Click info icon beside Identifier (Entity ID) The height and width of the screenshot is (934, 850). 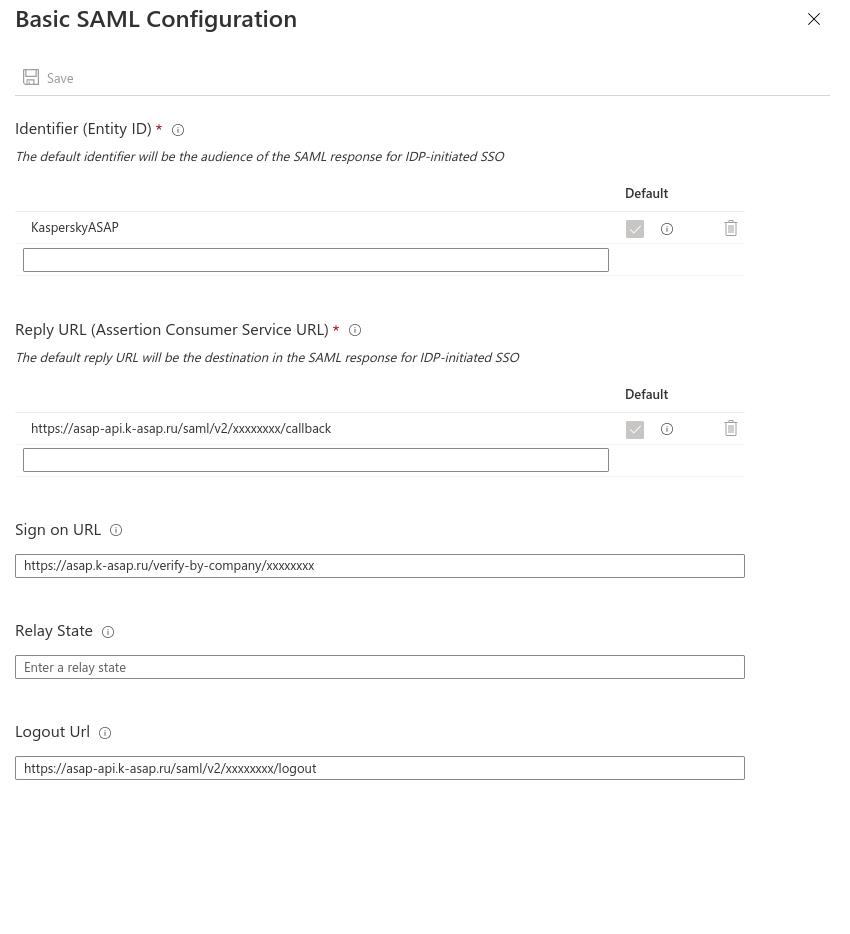coord(178,130)
